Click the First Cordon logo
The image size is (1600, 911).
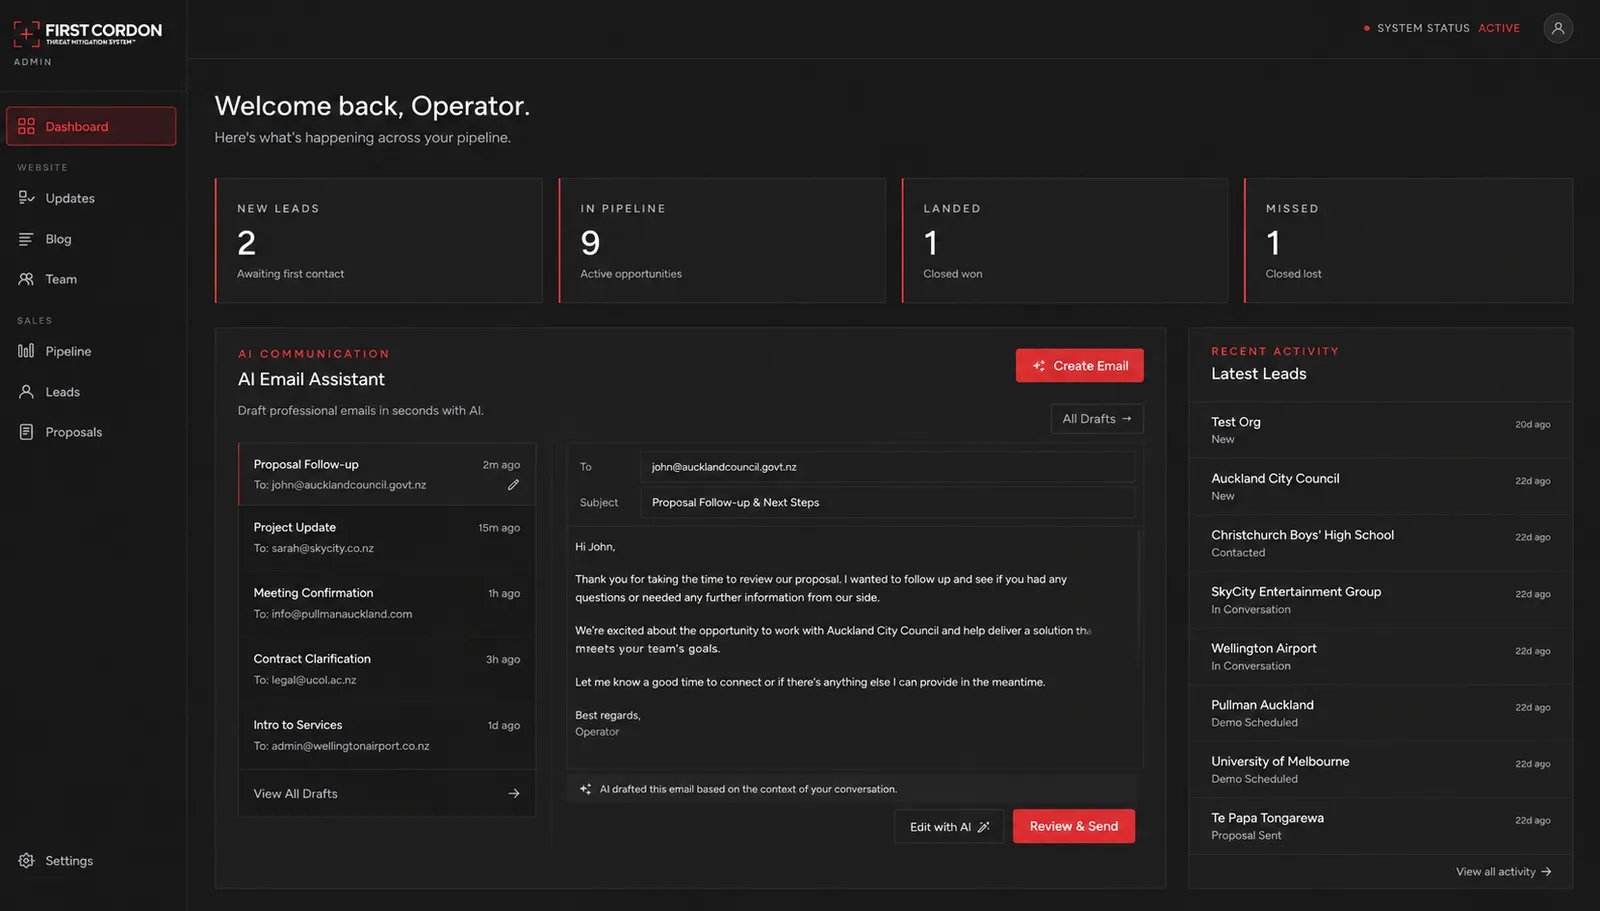pyautogui.click(x=88, y=34)
